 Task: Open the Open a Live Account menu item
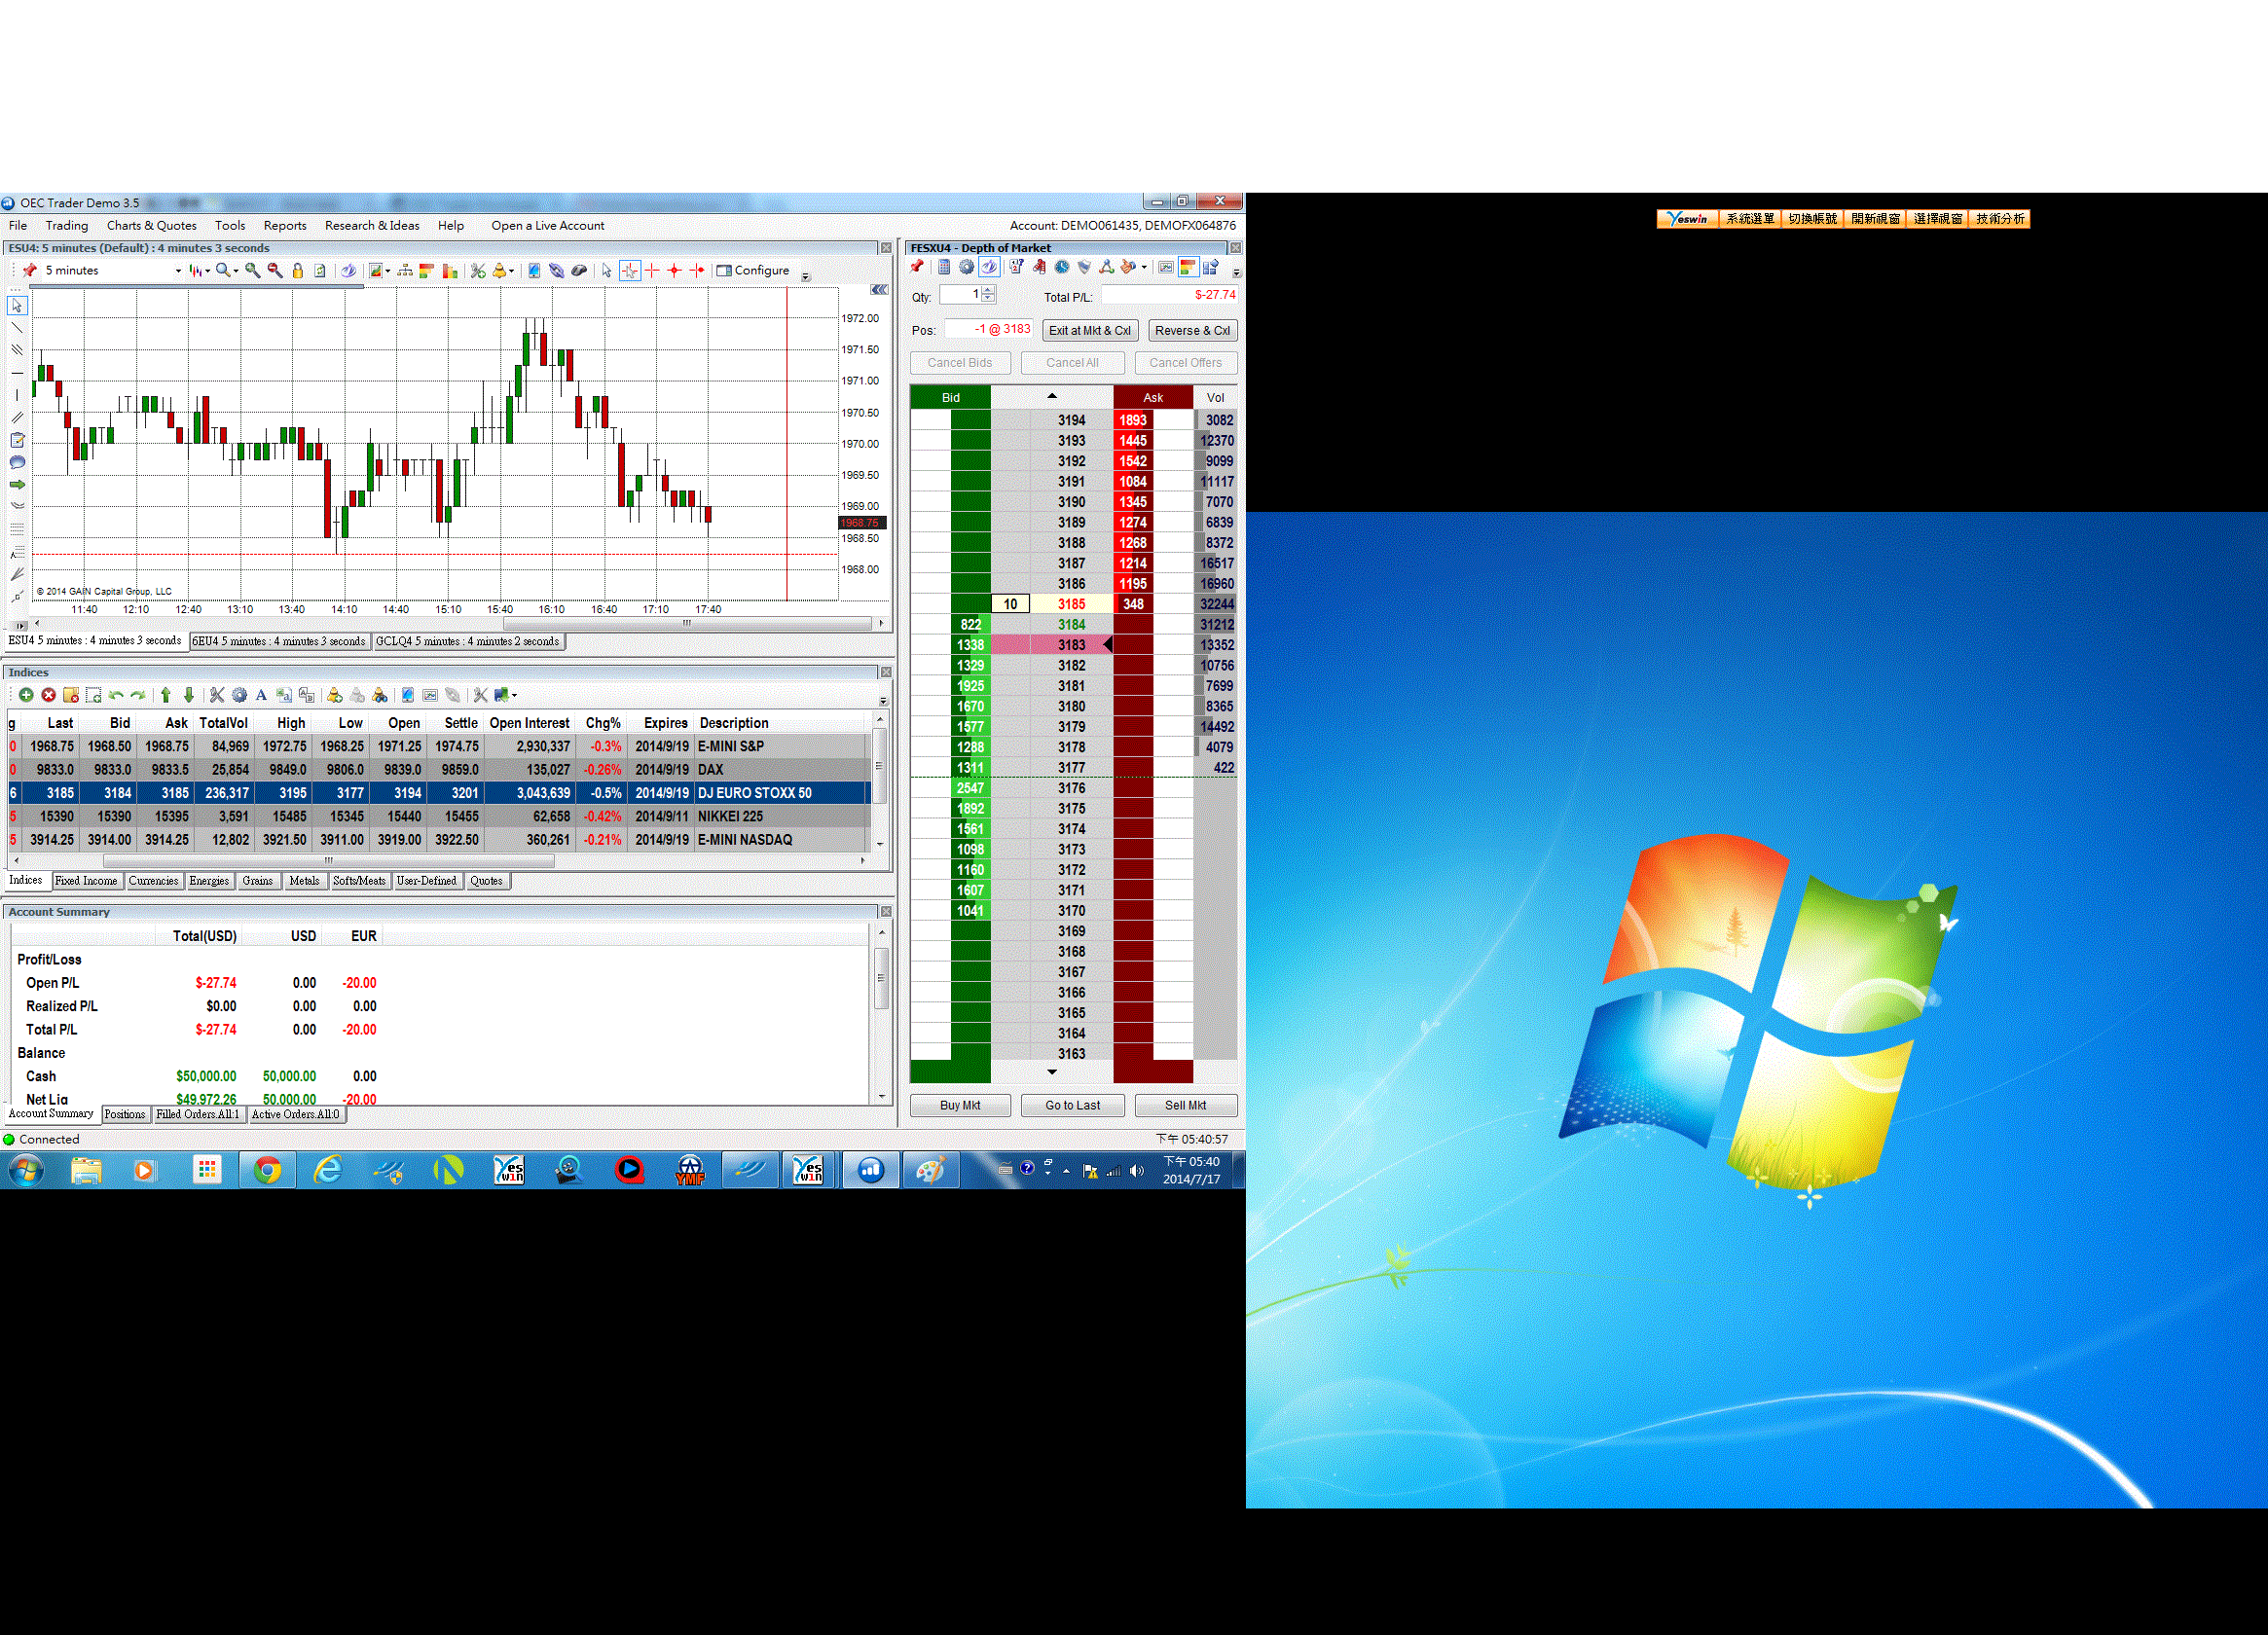tap(548, 226)
